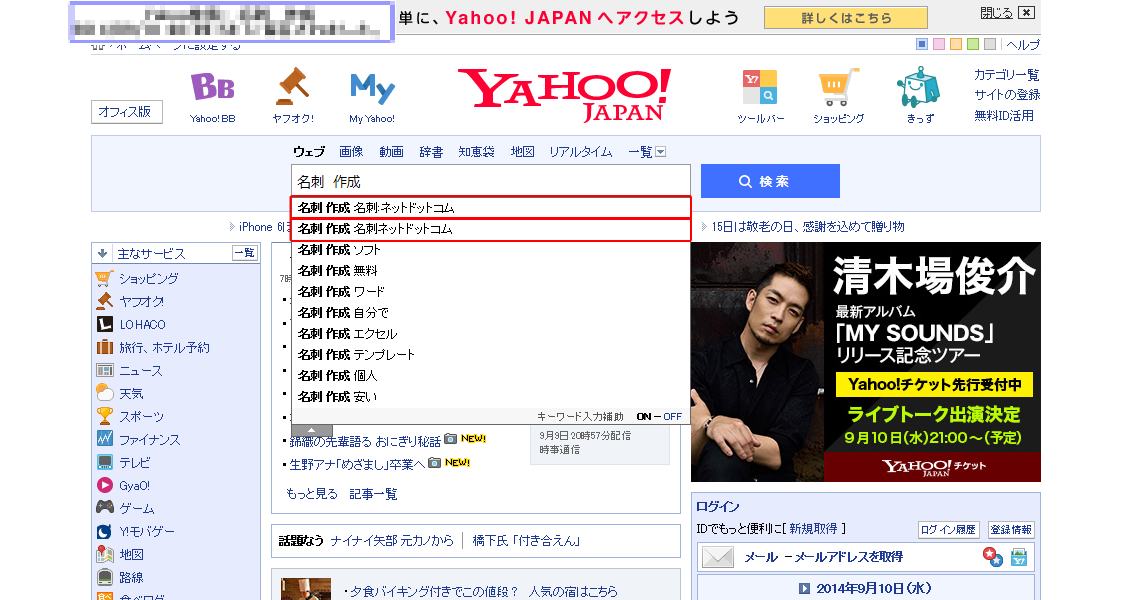Image resolution: width=1130 pixels, height=600 pixels.
Task: Click the shopping cart icon beside mail
Action: coord(1019,557)
